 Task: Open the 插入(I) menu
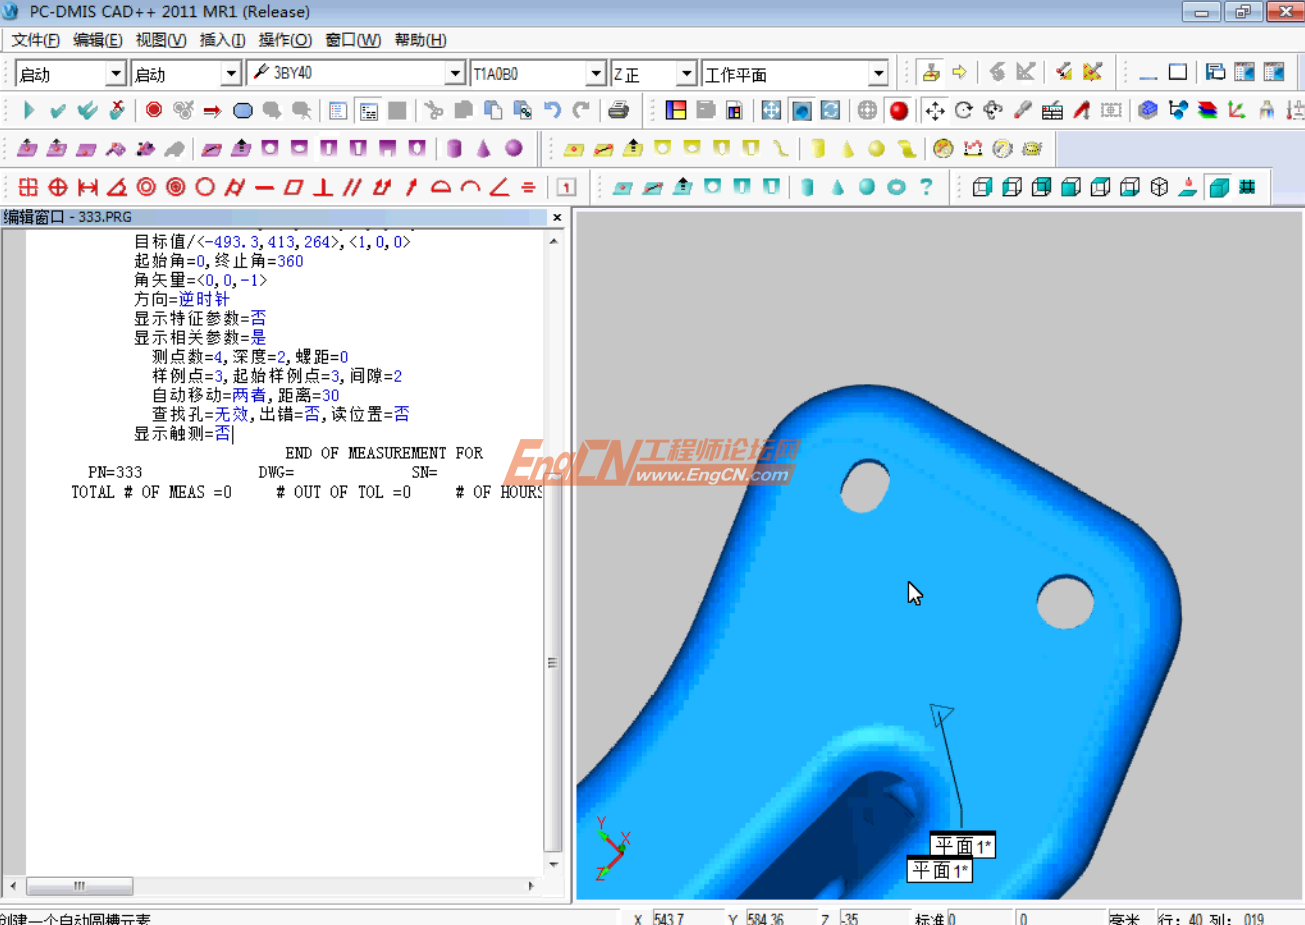[x=222, y=40]
